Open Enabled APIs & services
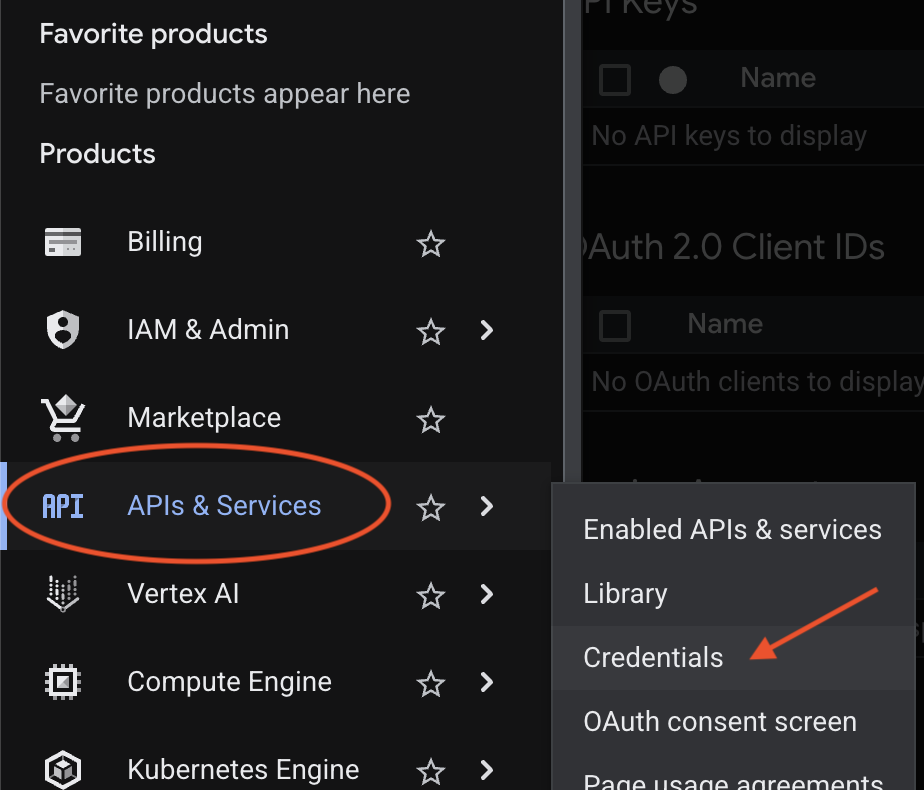The height and width of the screenshot is (790, 924). point(732,529)
